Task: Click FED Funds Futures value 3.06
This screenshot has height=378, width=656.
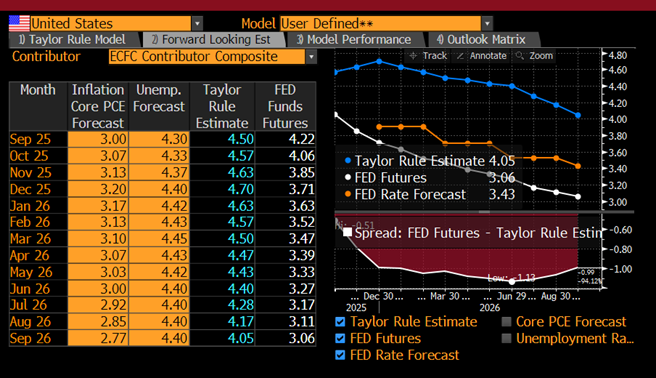Action: 302,338
